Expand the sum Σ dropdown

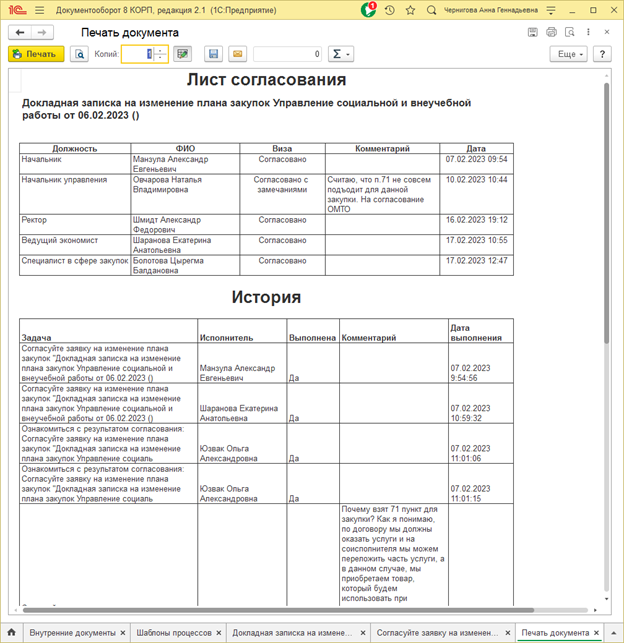click(340, 54)
